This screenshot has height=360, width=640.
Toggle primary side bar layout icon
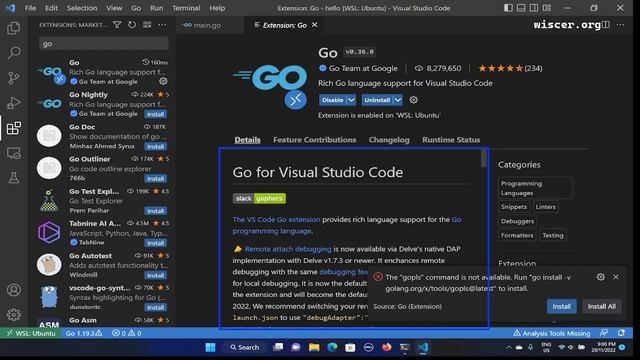pos(508,8)
